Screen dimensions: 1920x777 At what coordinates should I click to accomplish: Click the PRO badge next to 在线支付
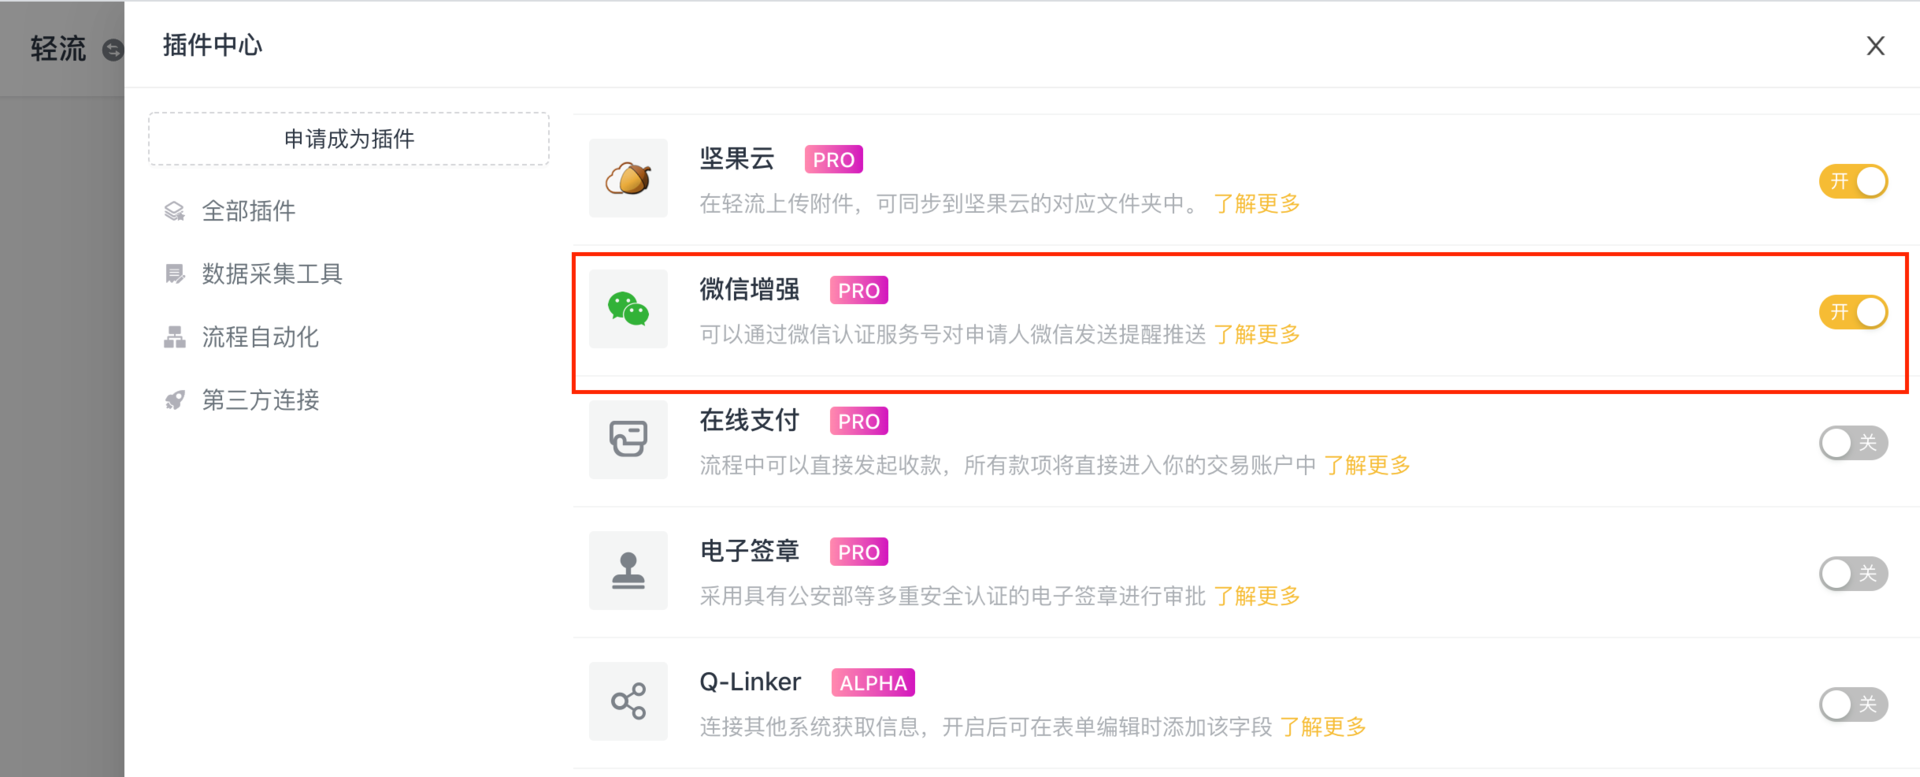859,421
